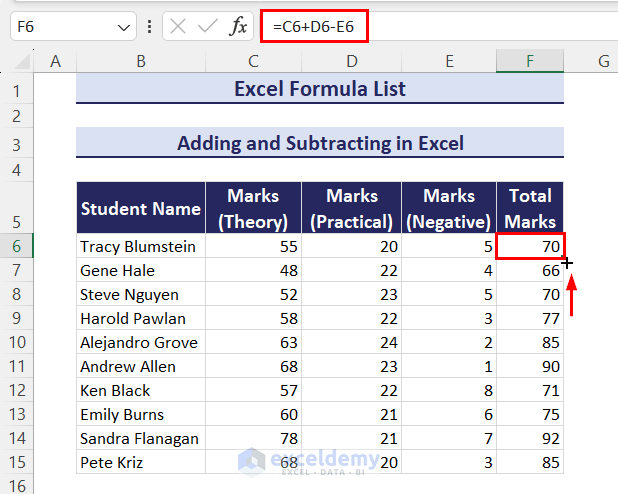Select Gene Hale's total marks 66

click(x=530, y=270)
